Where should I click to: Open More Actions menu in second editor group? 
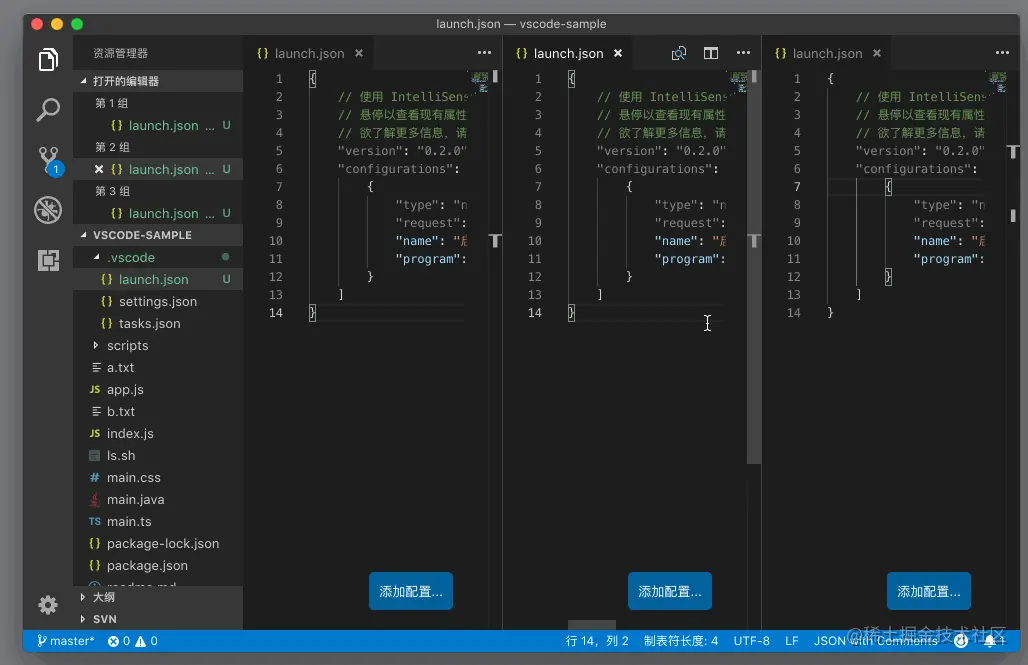click(x=743, y=52)
